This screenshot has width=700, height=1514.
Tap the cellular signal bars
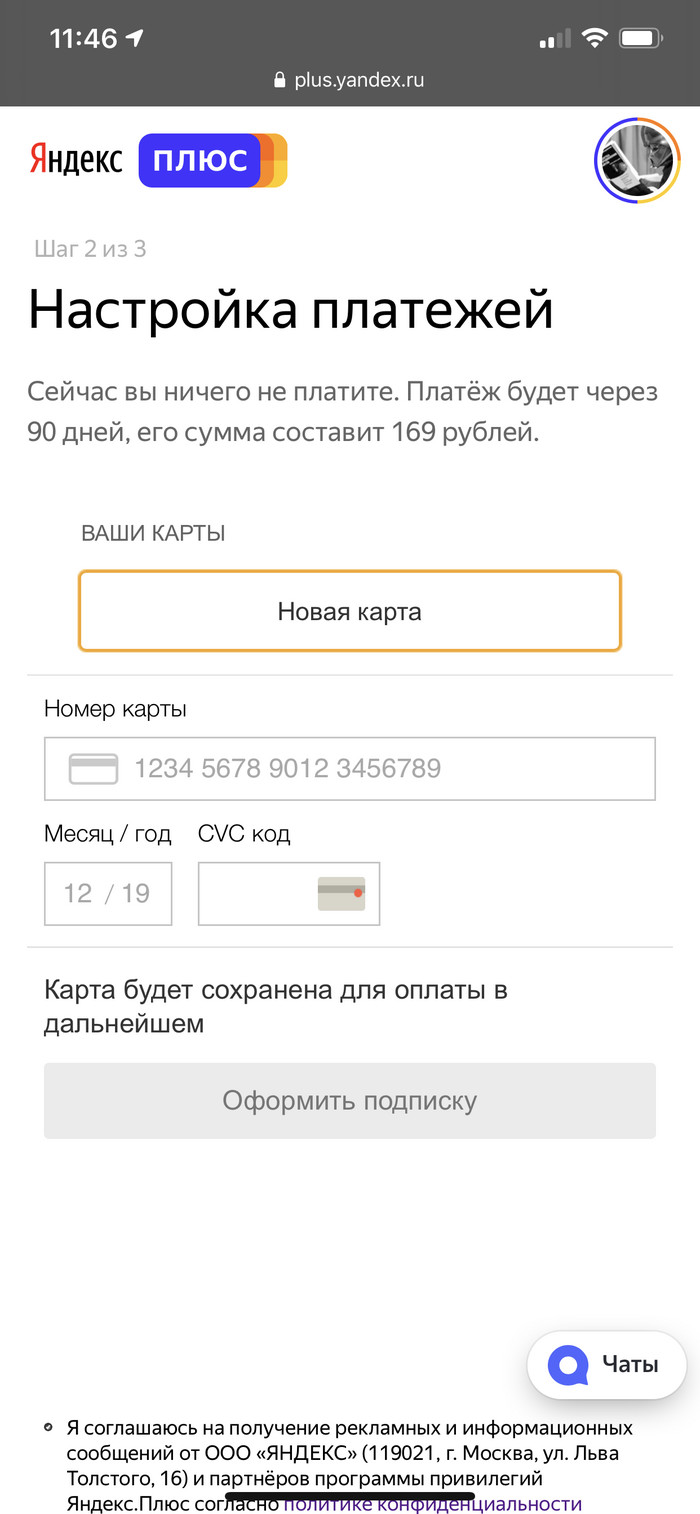pyautogui.click(x=554, y=40)
